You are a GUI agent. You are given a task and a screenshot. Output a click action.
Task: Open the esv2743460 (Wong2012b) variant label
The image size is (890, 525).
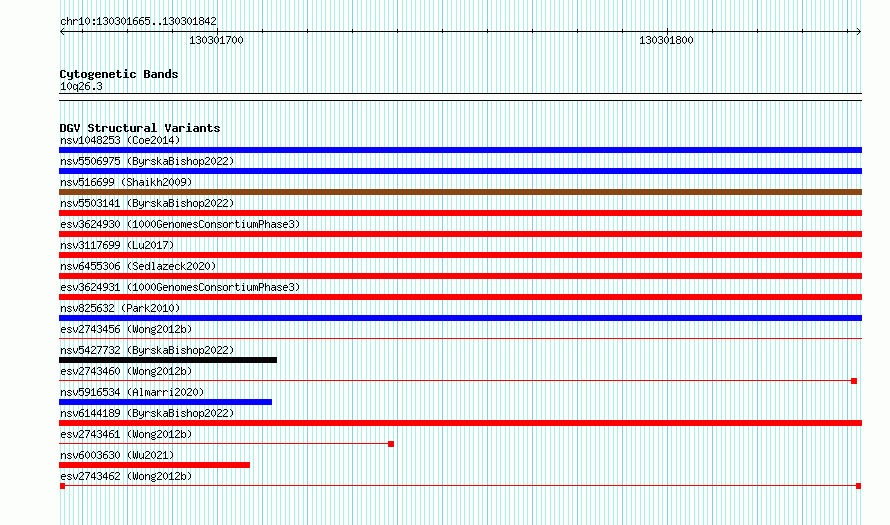click(126, 371)
